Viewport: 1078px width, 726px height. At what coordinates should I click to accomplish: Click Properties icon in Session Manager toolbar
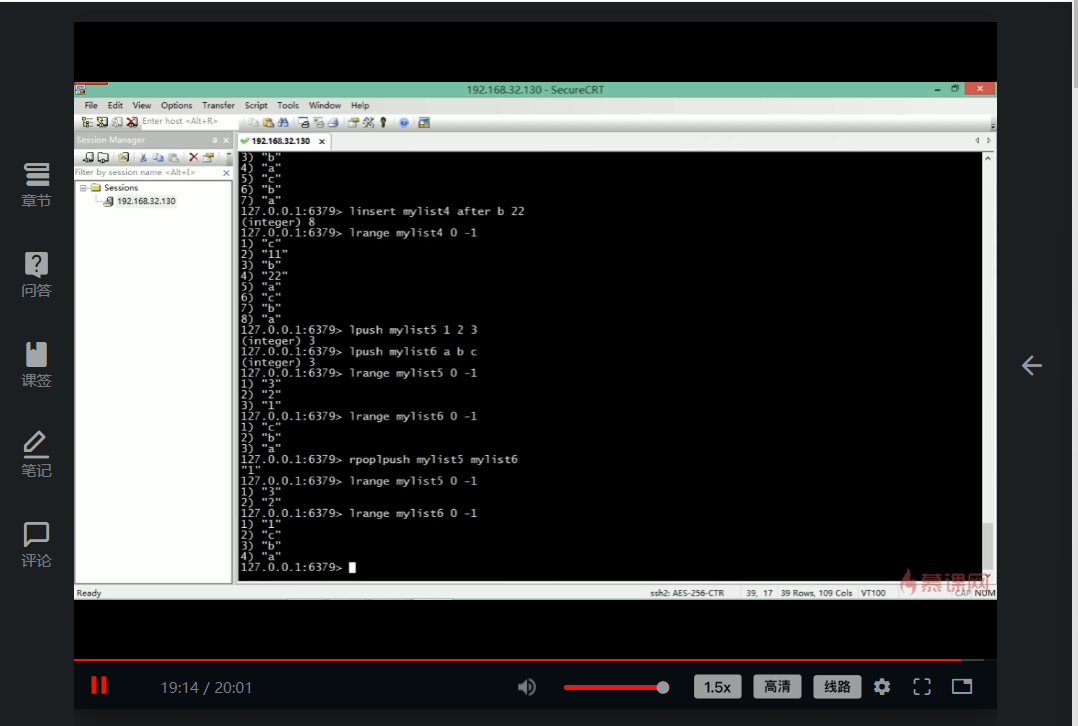[x=208, y=157]
